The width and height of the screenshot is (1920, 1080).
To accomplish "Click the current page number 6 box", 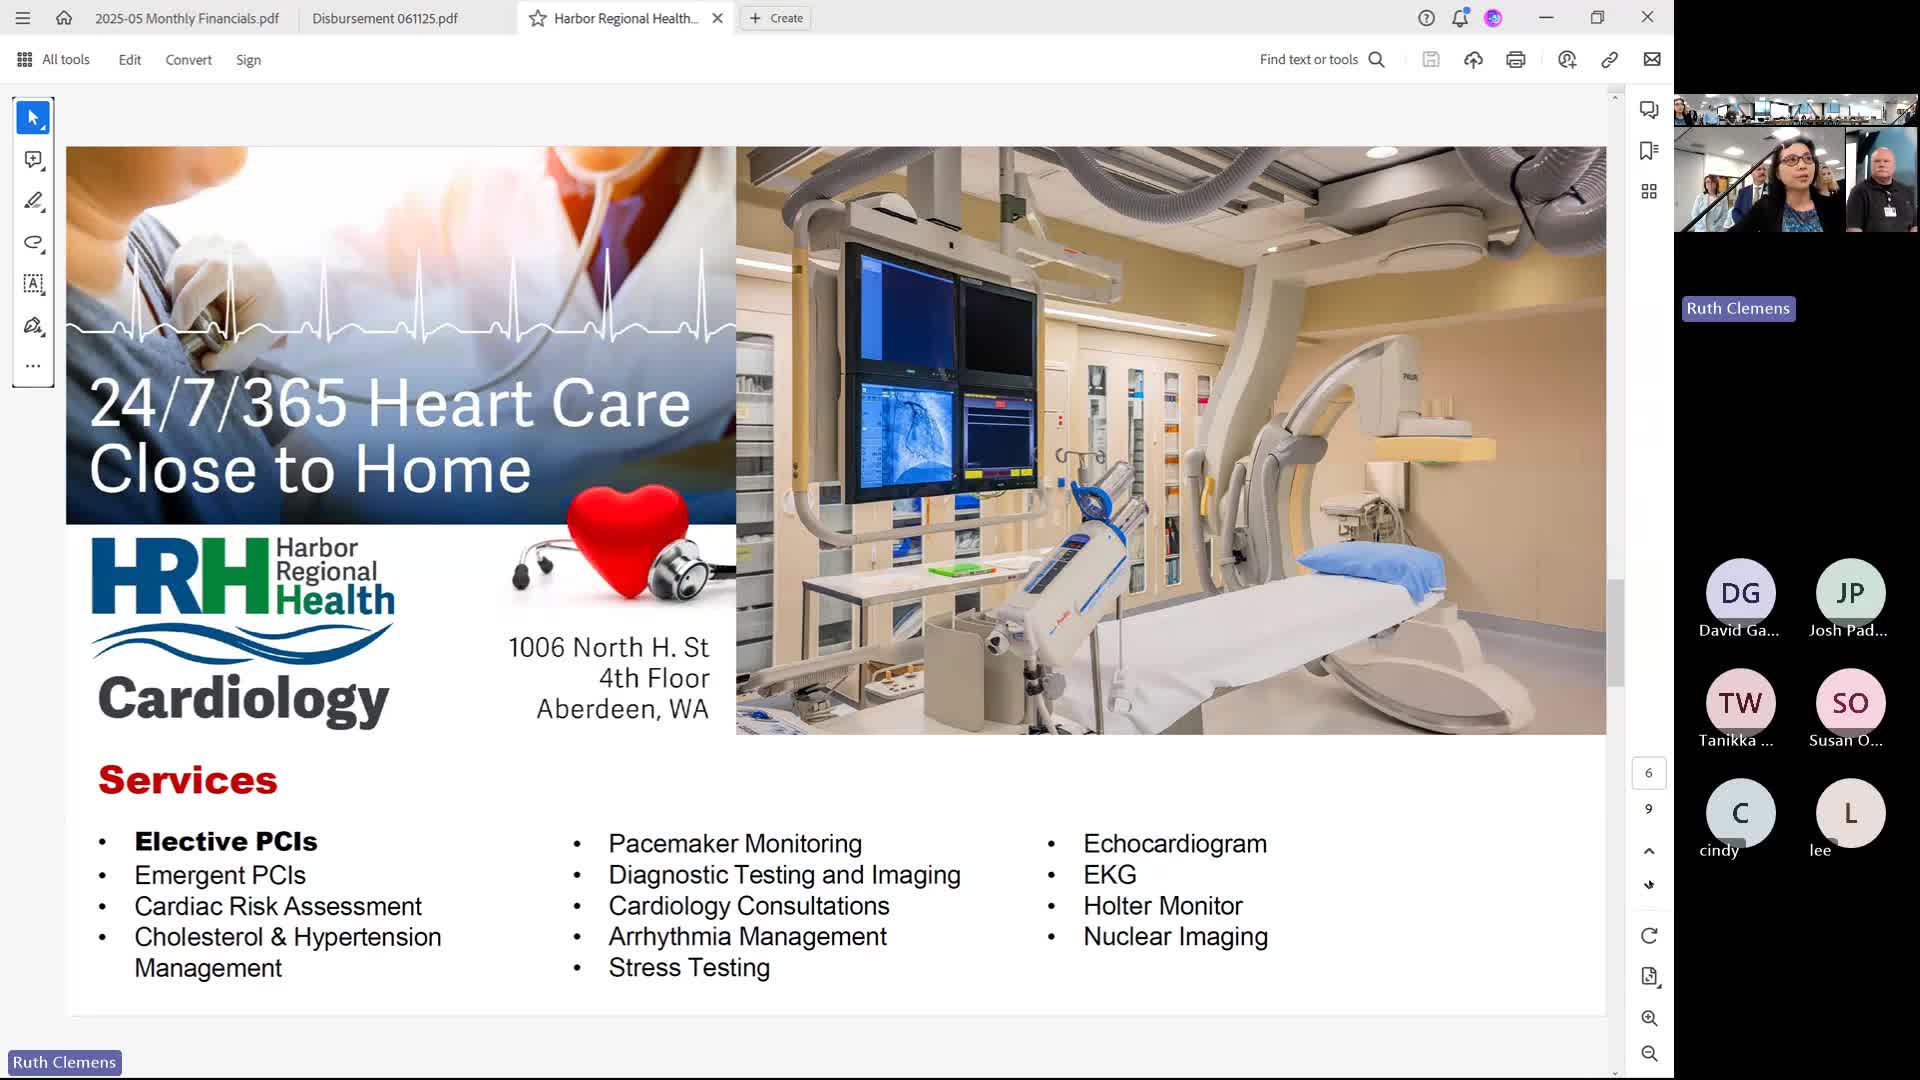I will (1649, 773).
